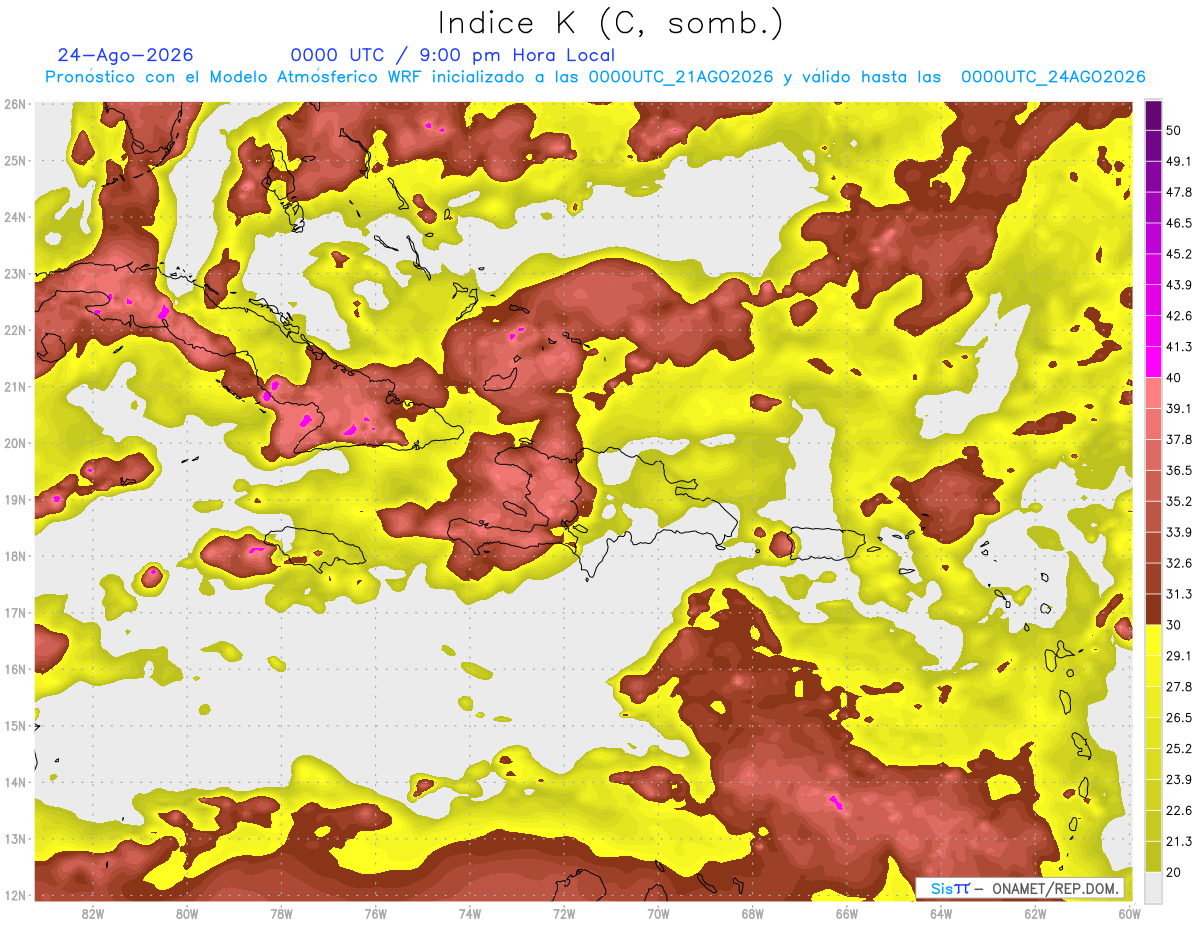Click the longitude label "74W"

pyautogui.click(x=470, y=913)
